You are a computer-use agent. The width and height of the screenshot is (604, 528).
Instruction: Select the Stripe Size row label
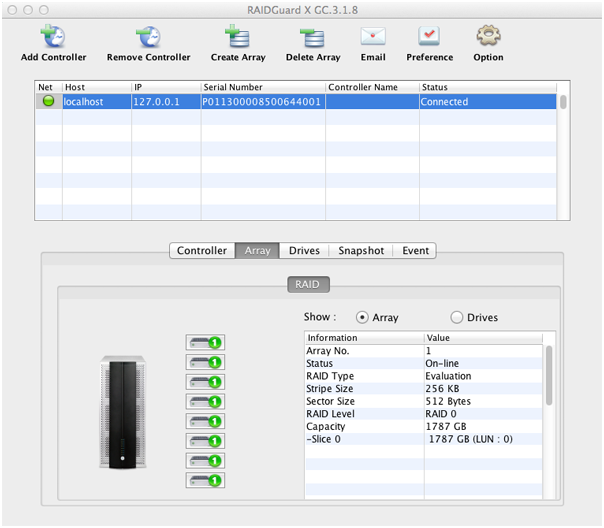tap(330, 389)
